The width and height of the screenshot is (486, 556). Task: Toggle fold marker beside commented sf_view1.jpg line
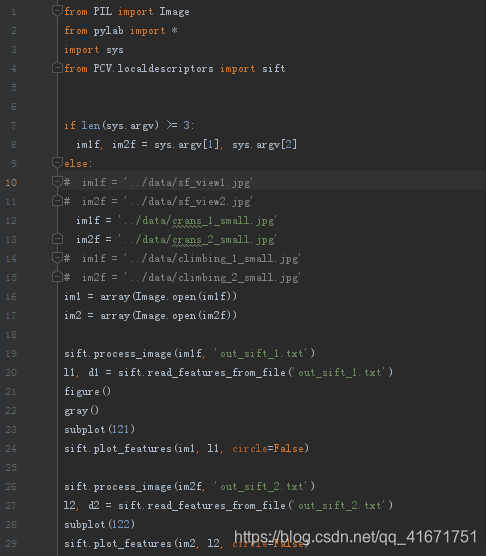[57, 182]
